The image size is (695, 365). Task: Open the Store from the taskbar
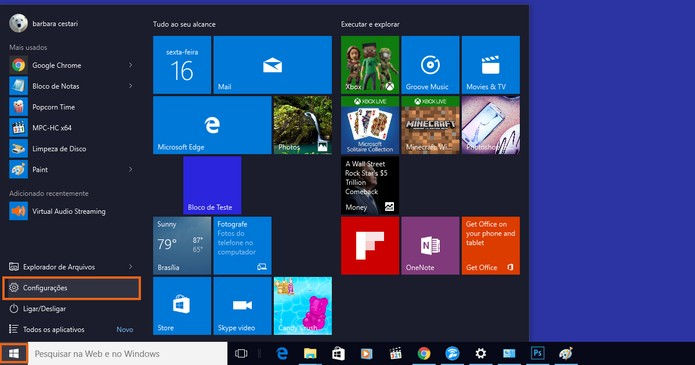[x=339, y=353]
